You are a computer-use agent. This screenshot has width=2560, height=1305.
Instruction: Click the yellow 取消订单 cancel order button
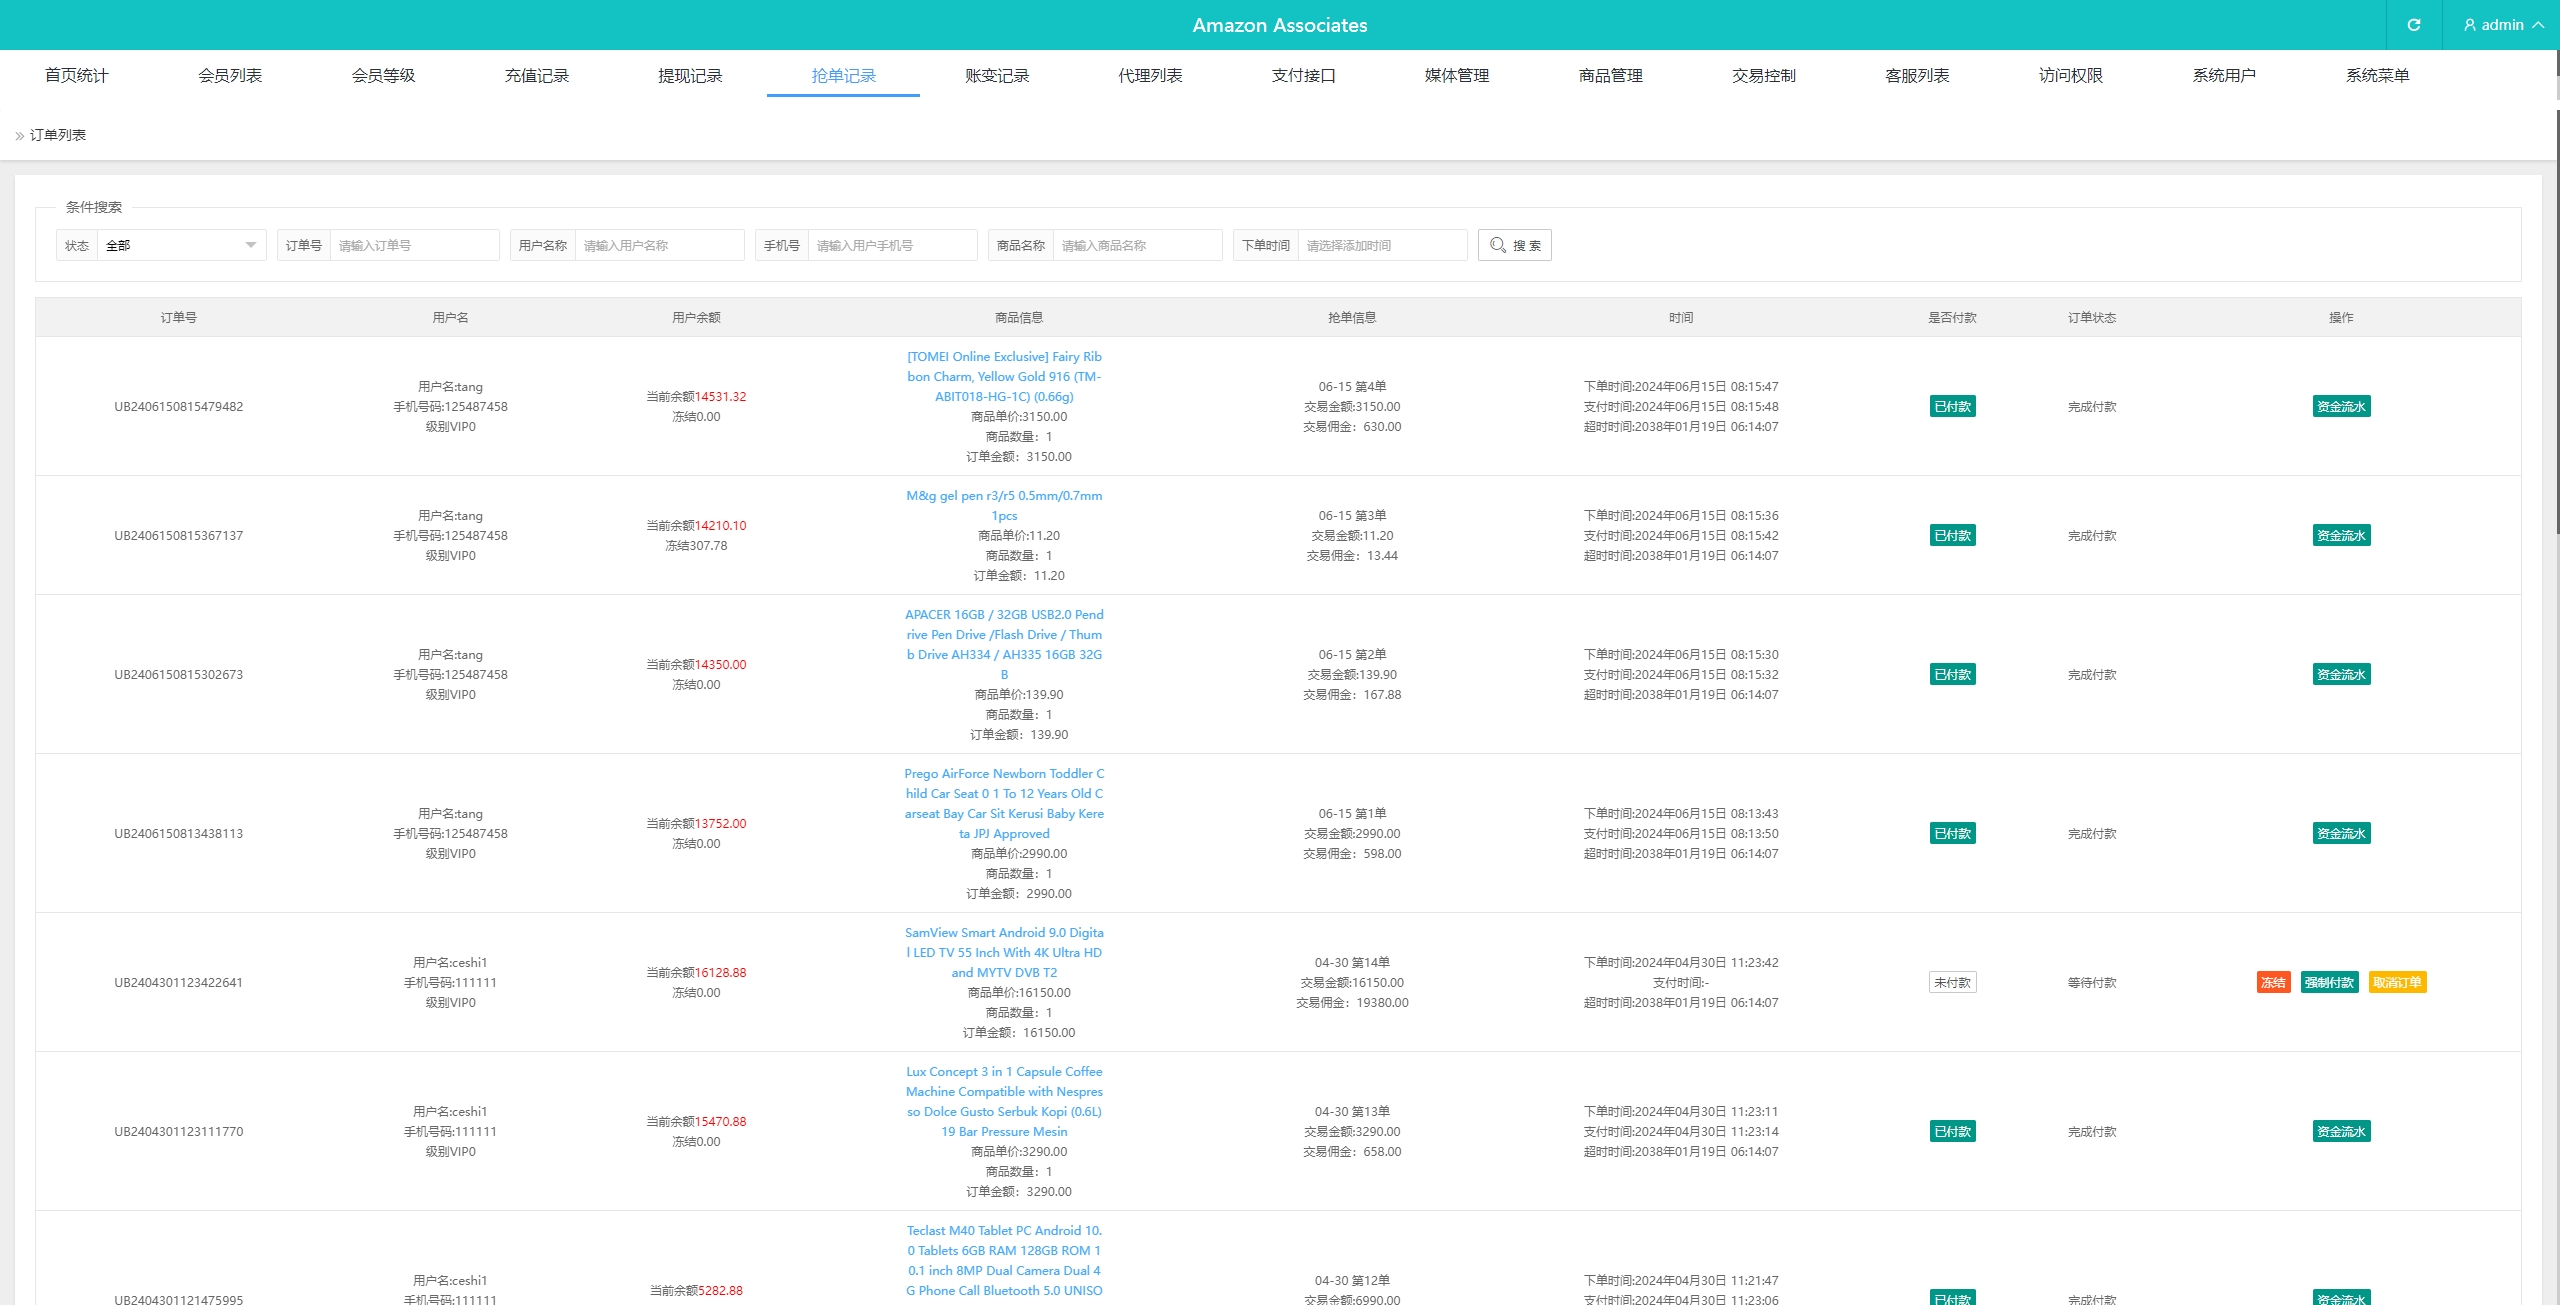click(2397, 982)
